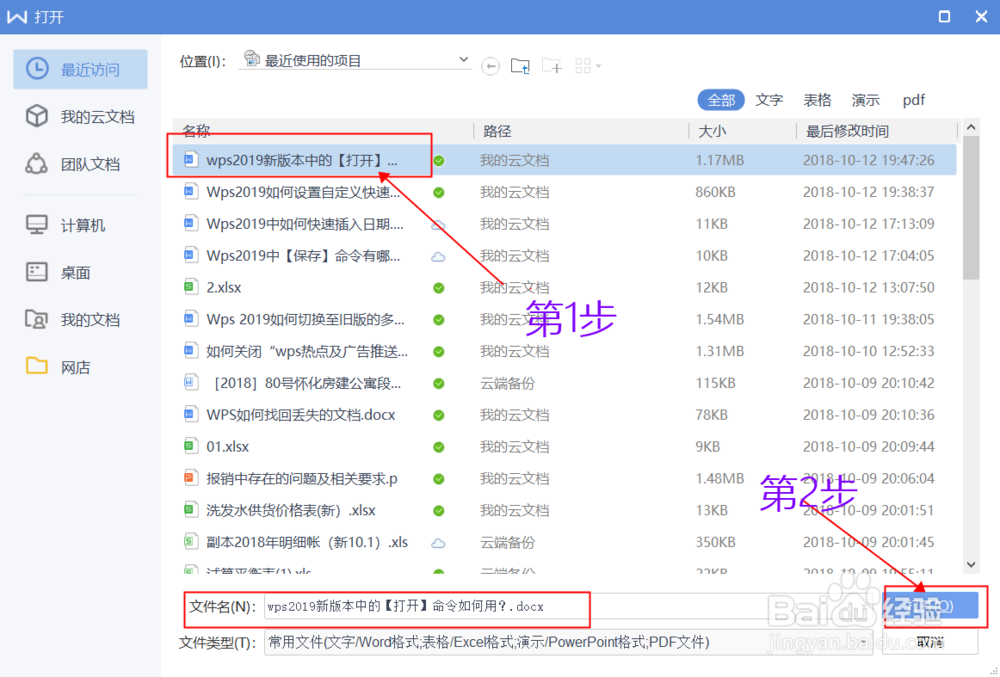Click the file list scrollbar down arrow

(x=971, y=564)
